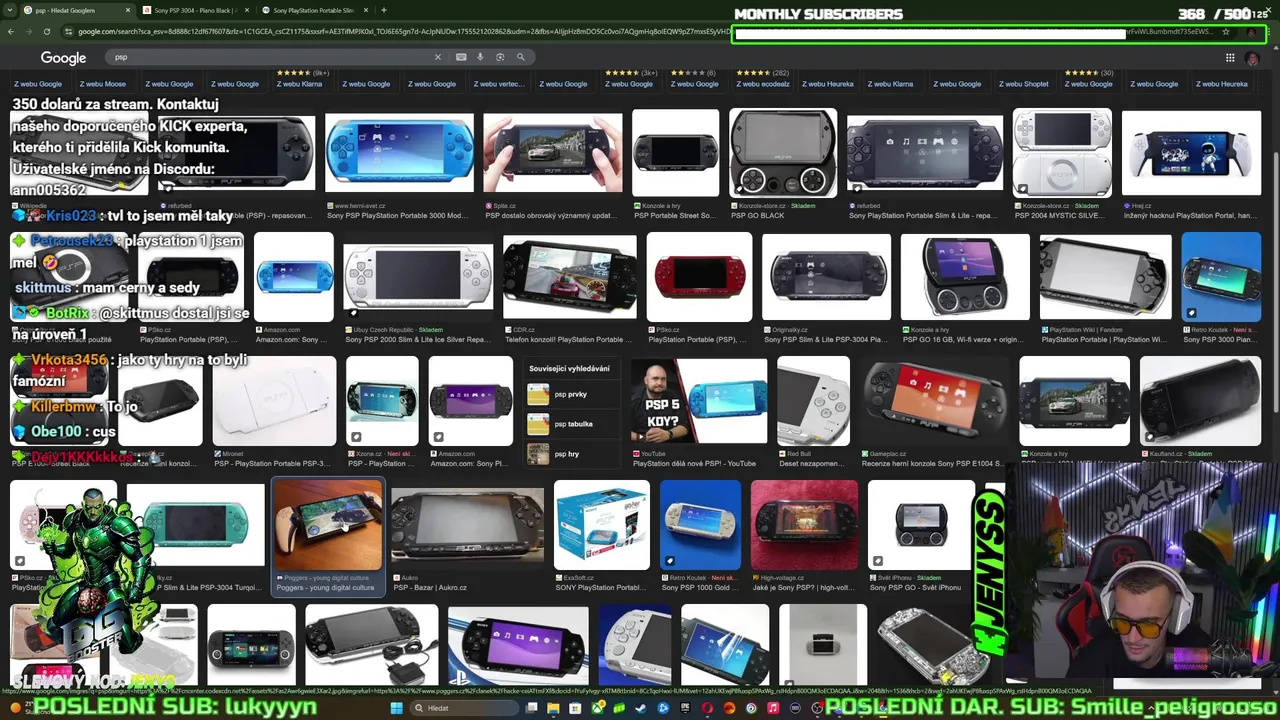
Task: Click the Google logo
Action: (x=63, y=58)
